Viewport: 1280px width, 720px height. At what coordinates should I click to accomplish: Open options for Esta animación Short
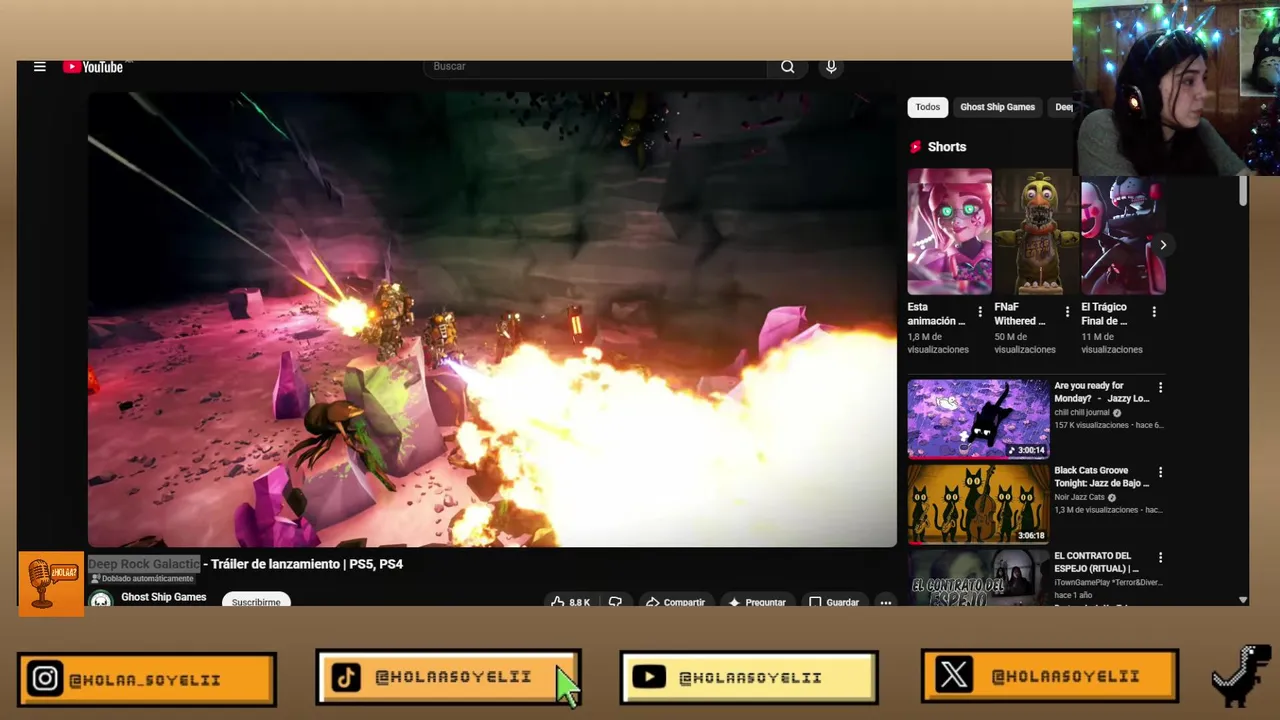(980, 312)
